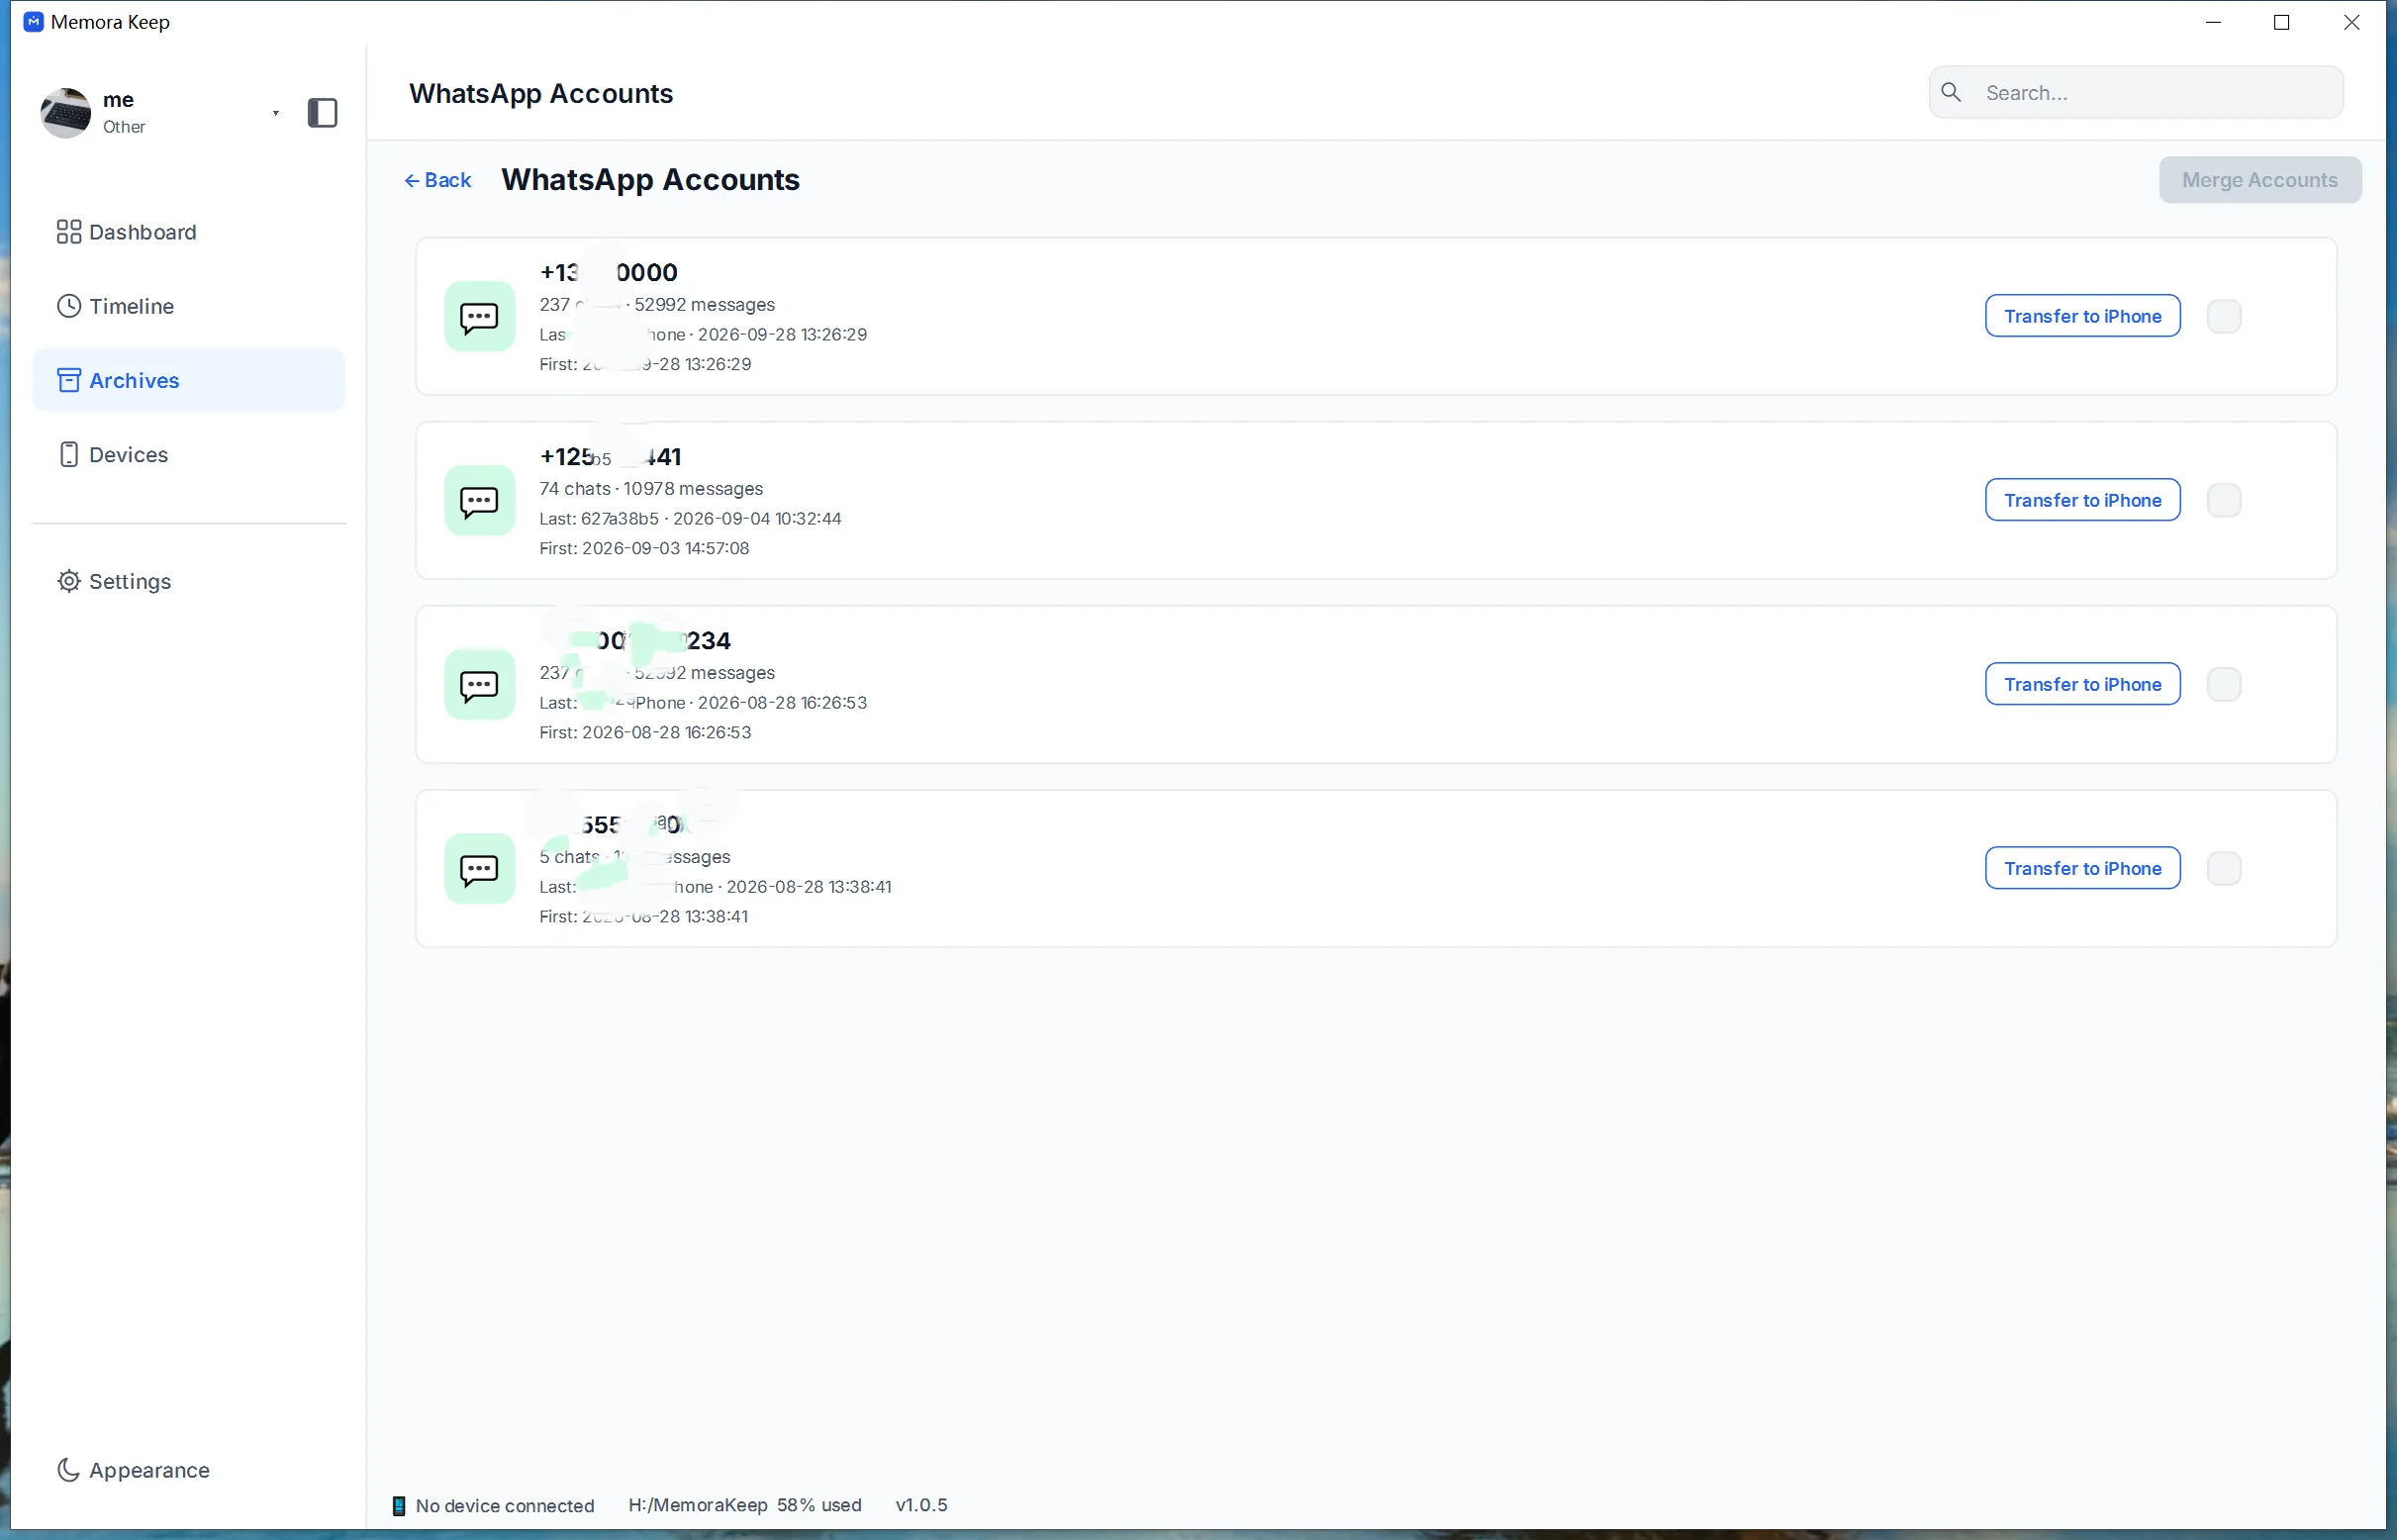Select Archives in the sidebar
This screenshot has height=1540, width=2397.
tap(189, 380)
